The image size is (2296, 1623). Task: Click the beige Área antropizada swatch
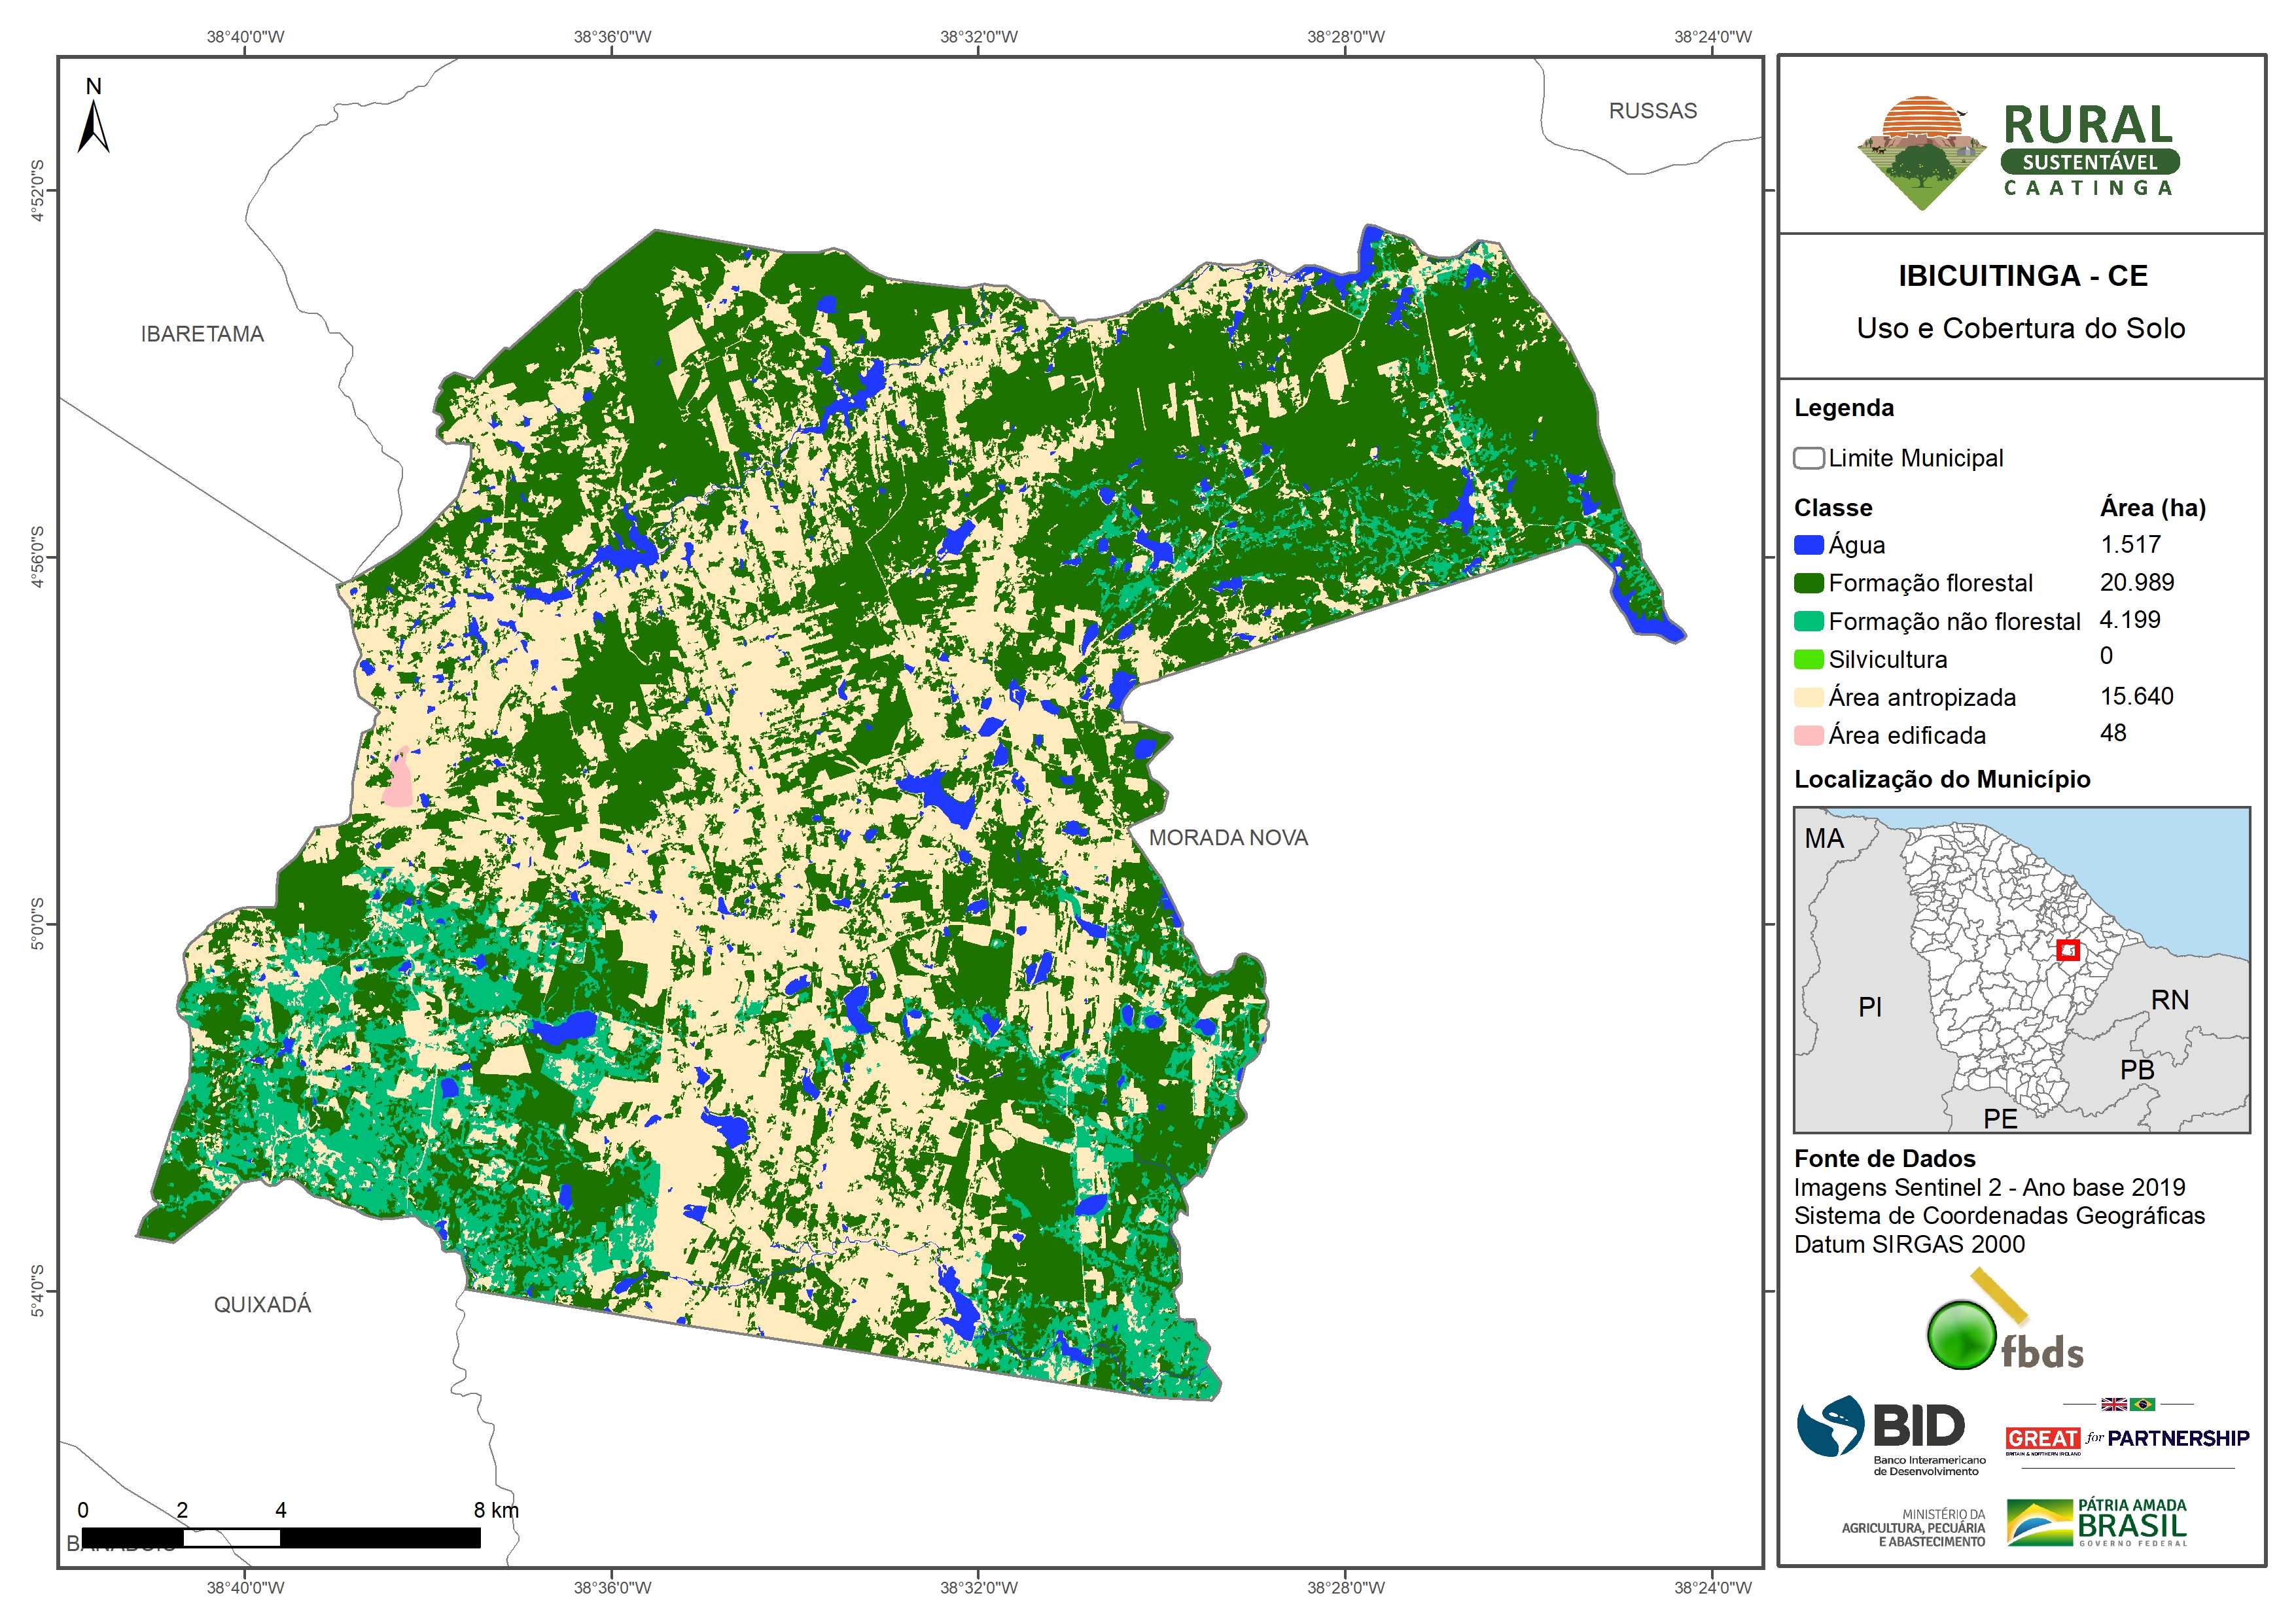click(1808, 697)
